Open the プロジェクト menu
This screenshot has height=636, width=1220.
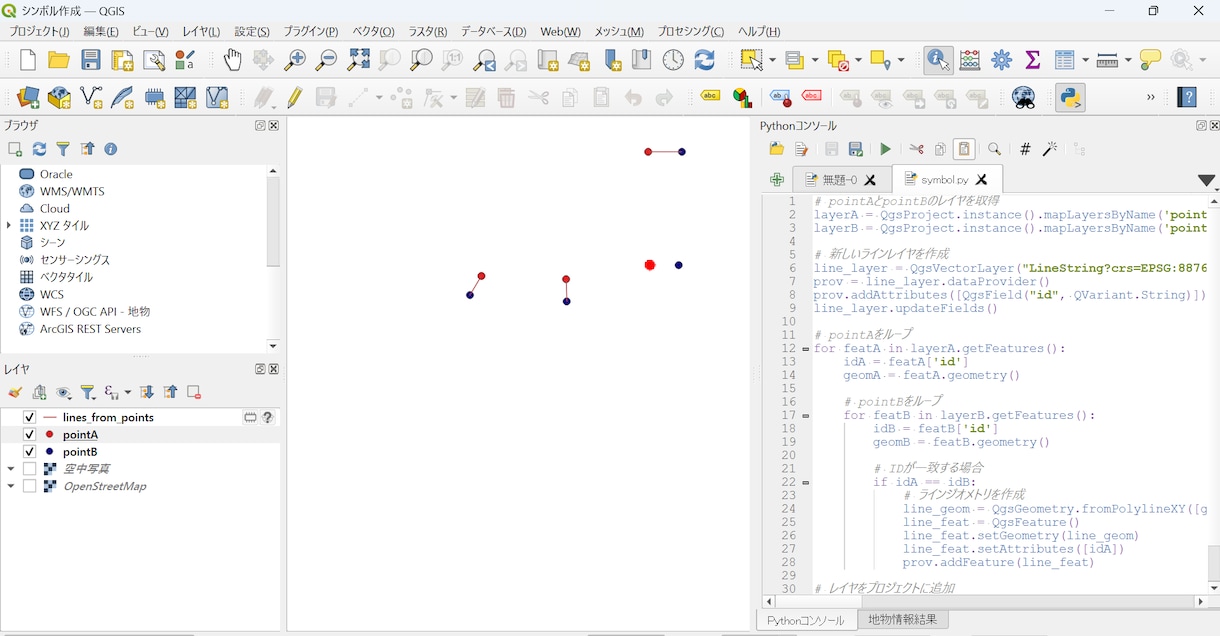(x=40, y=31)
